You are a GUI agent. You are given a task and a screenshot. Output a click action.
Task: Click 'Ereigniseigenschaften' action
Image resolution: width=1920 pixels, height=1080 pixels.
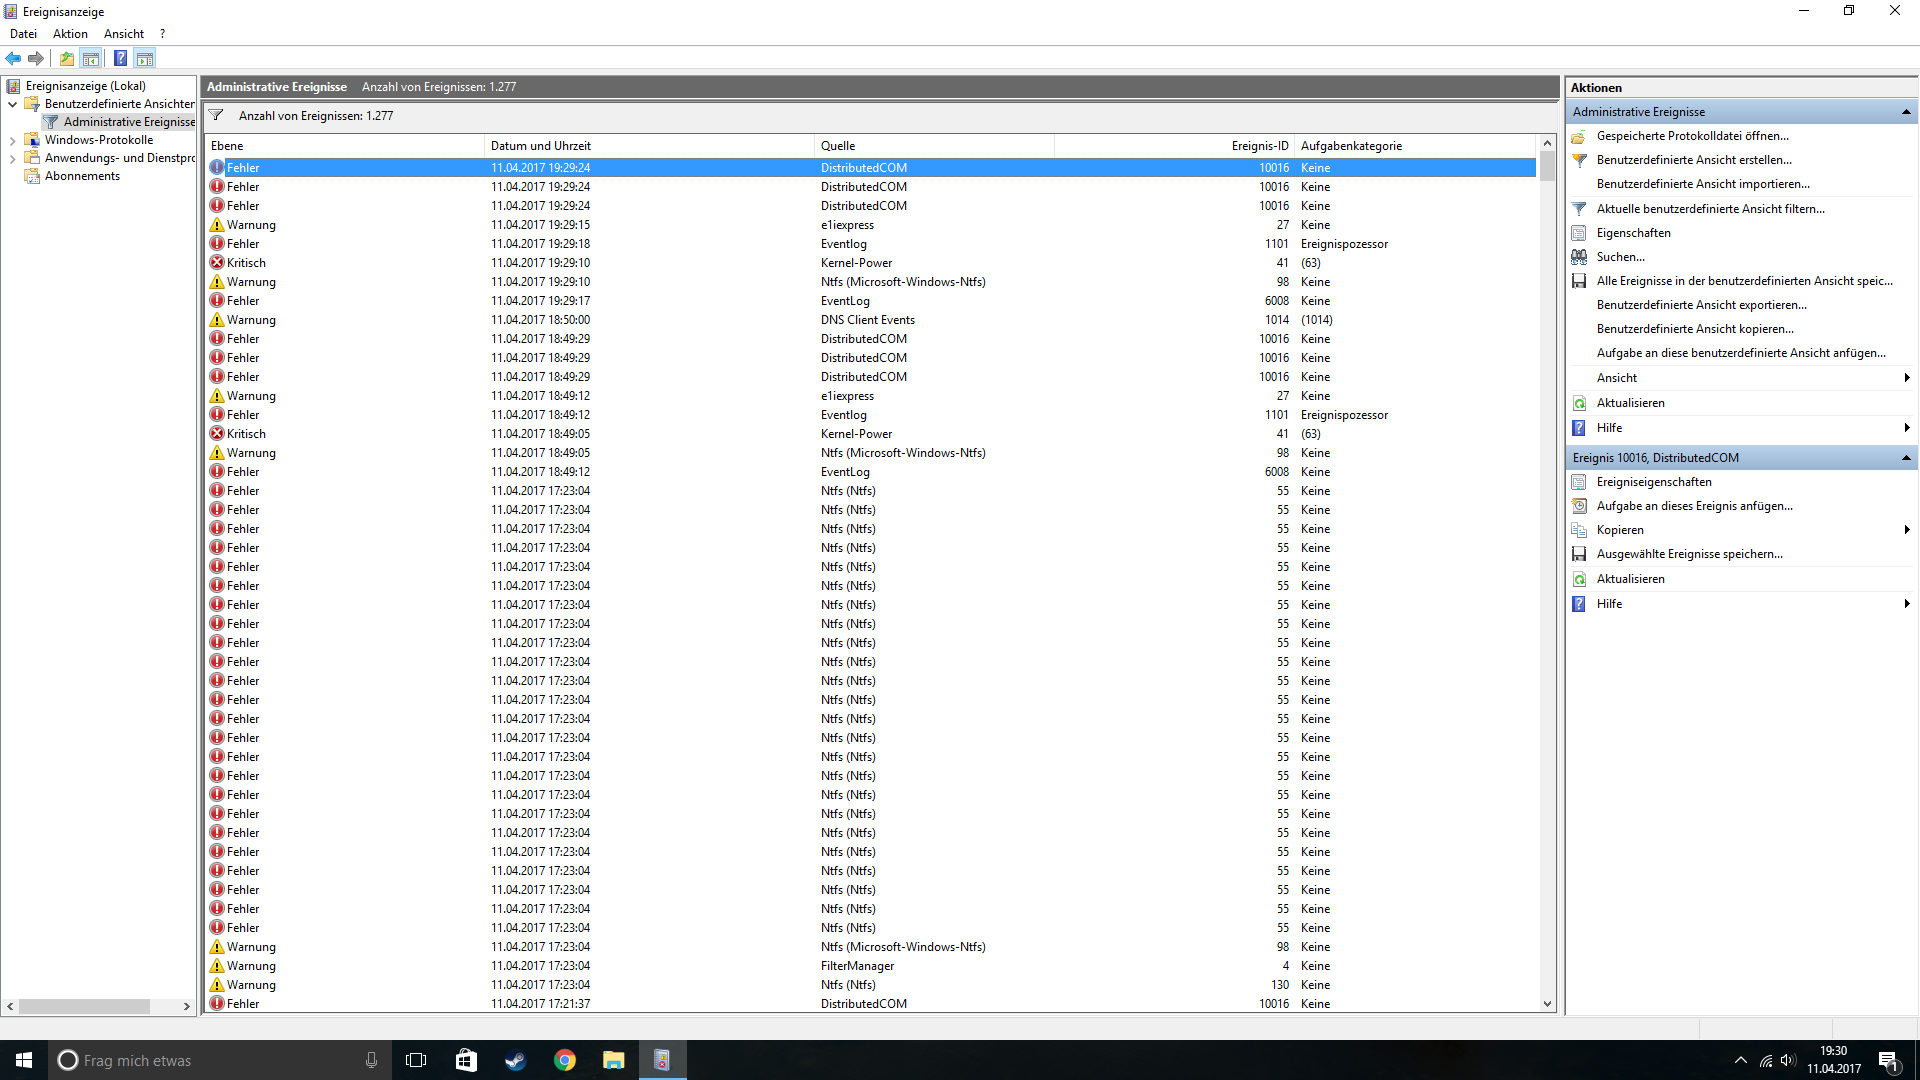pos(1653,482)
